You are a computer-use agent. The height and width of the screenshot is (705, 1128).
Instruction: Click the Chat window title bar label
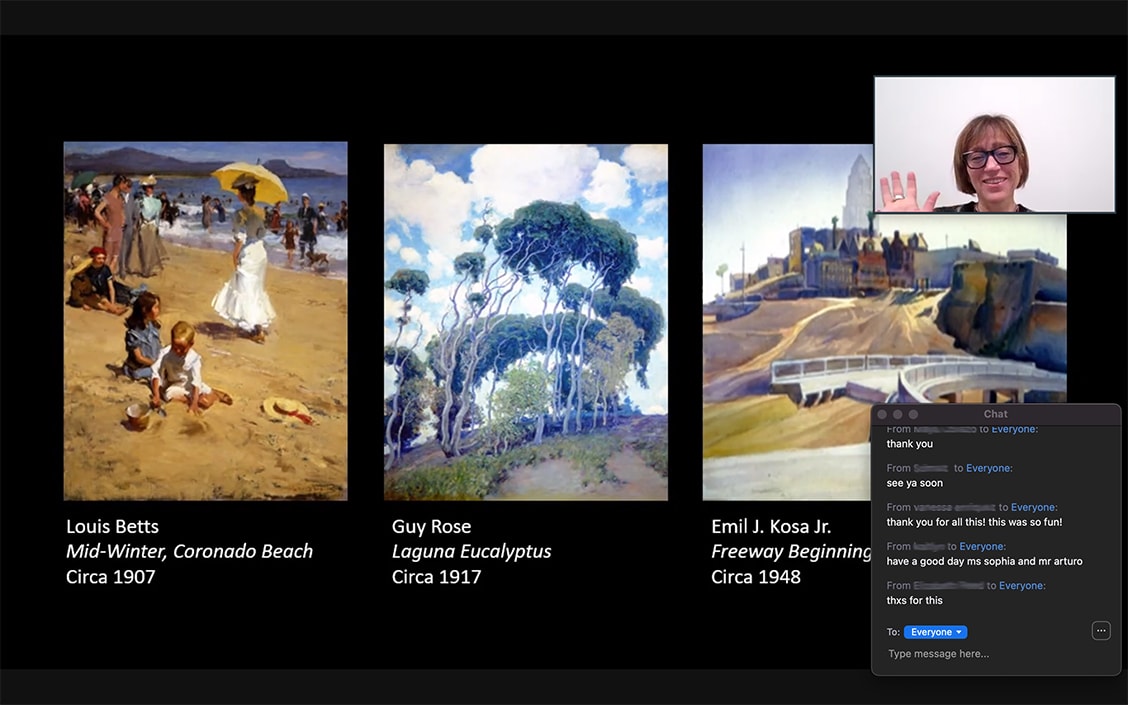(996, 414)
